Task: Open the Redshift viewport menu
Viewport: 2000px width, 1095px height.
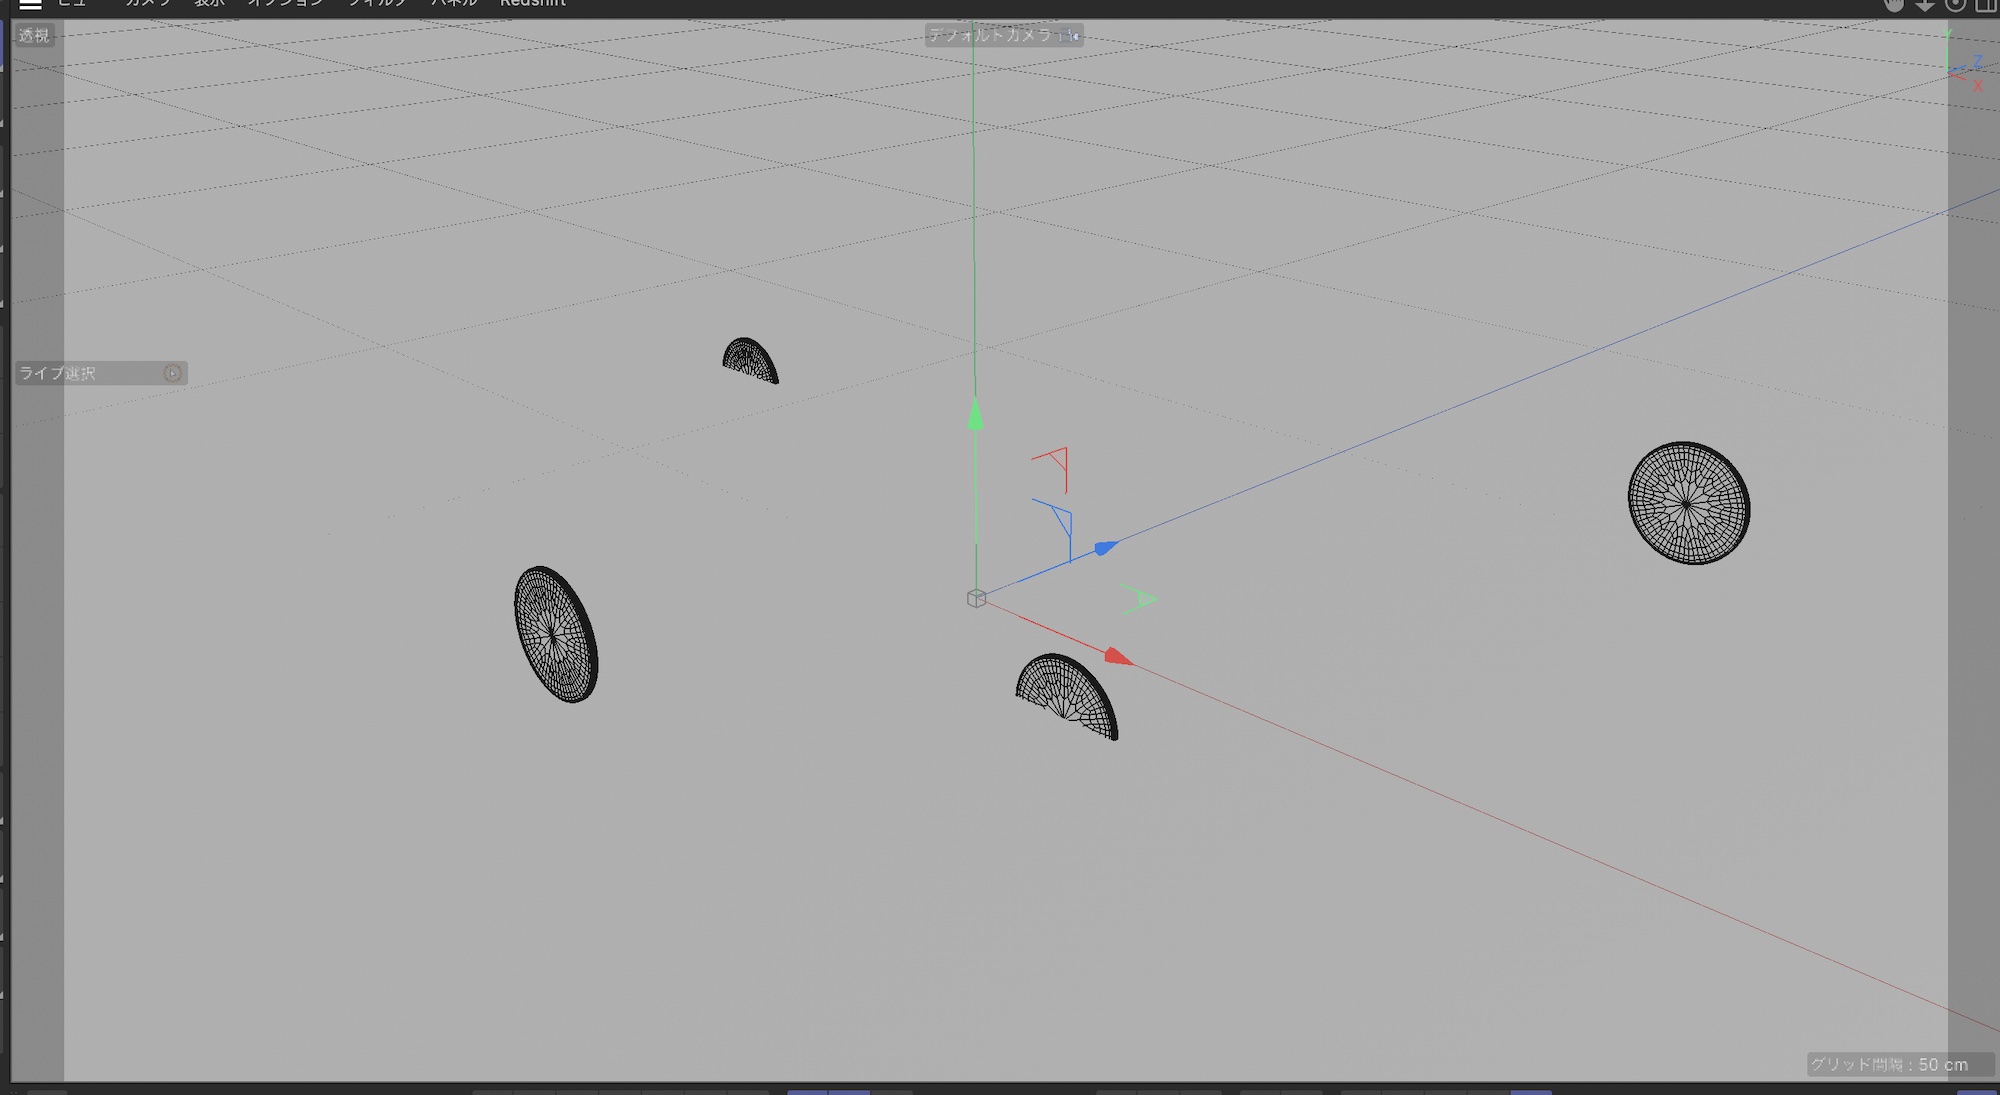Action: (533, 3)
